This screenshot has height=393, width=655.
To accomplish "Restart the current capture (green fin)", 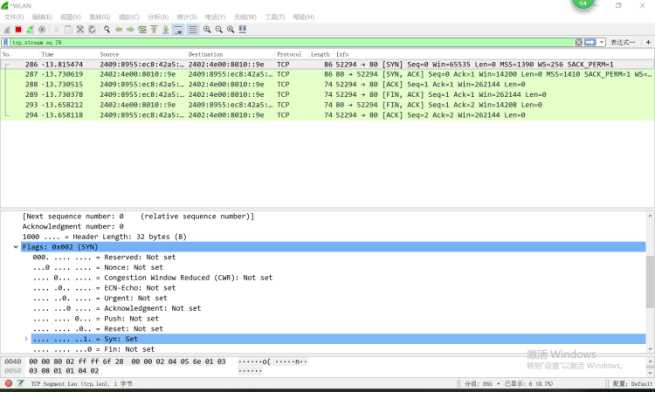I will (x=30, y=29).
